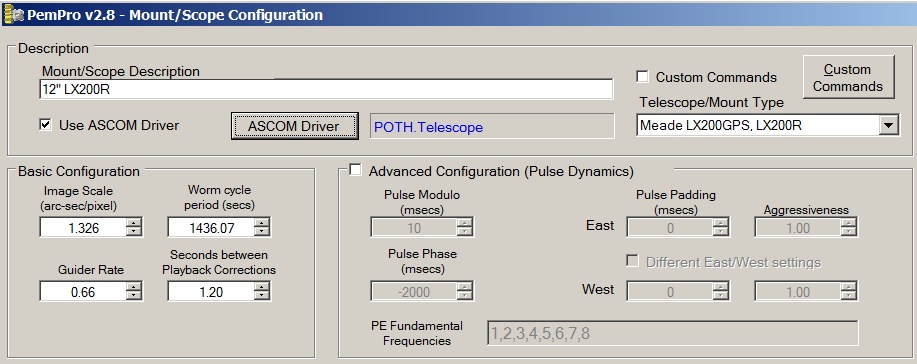This screenshot has width=917, height=364.
Task: Click the ASCOM Driver button
Action: tap(294, 126)
